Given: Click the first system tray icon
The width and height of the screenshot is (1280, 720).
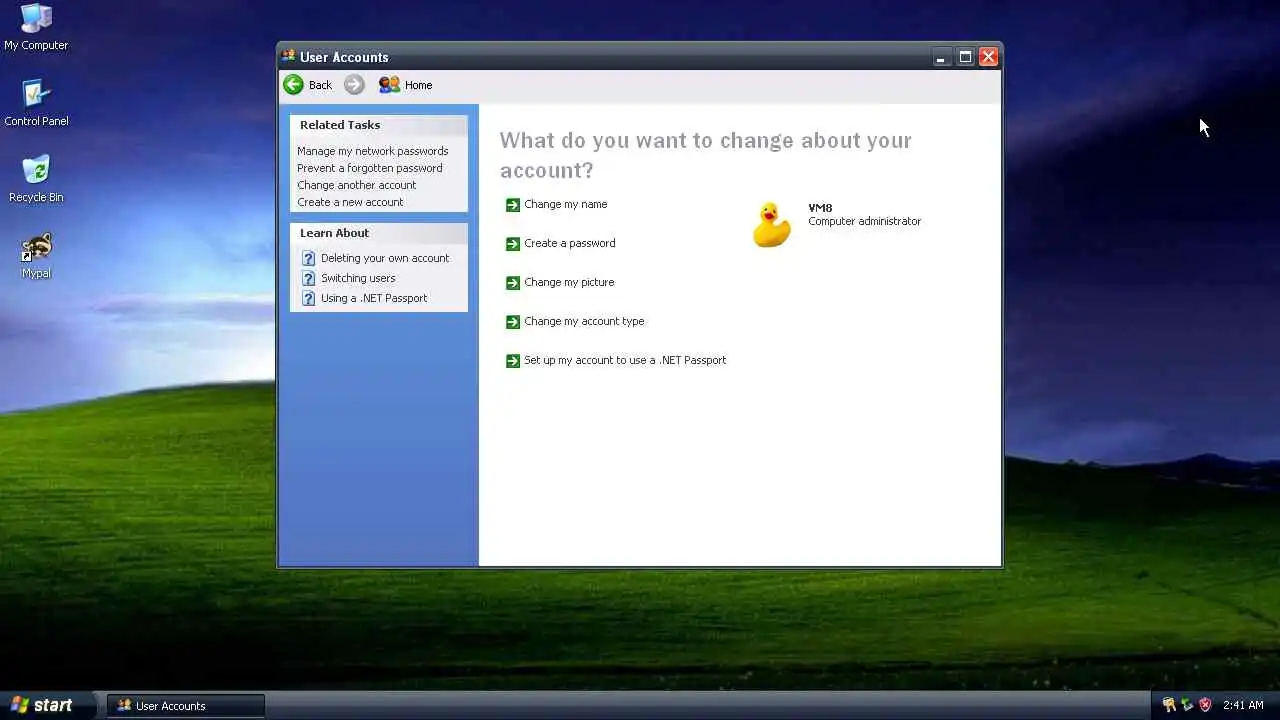Looking at the screenshot, I should click(x=1169, y=705).
